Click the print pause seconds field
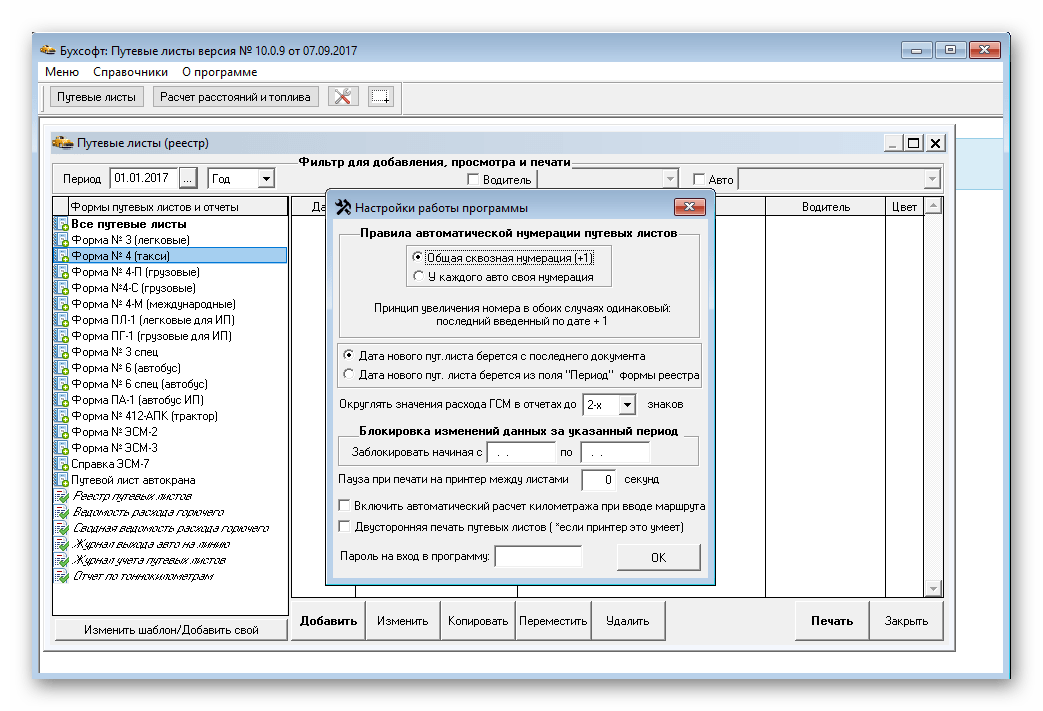The height and width of the screenshot is (711, 1043). point(598,480)
